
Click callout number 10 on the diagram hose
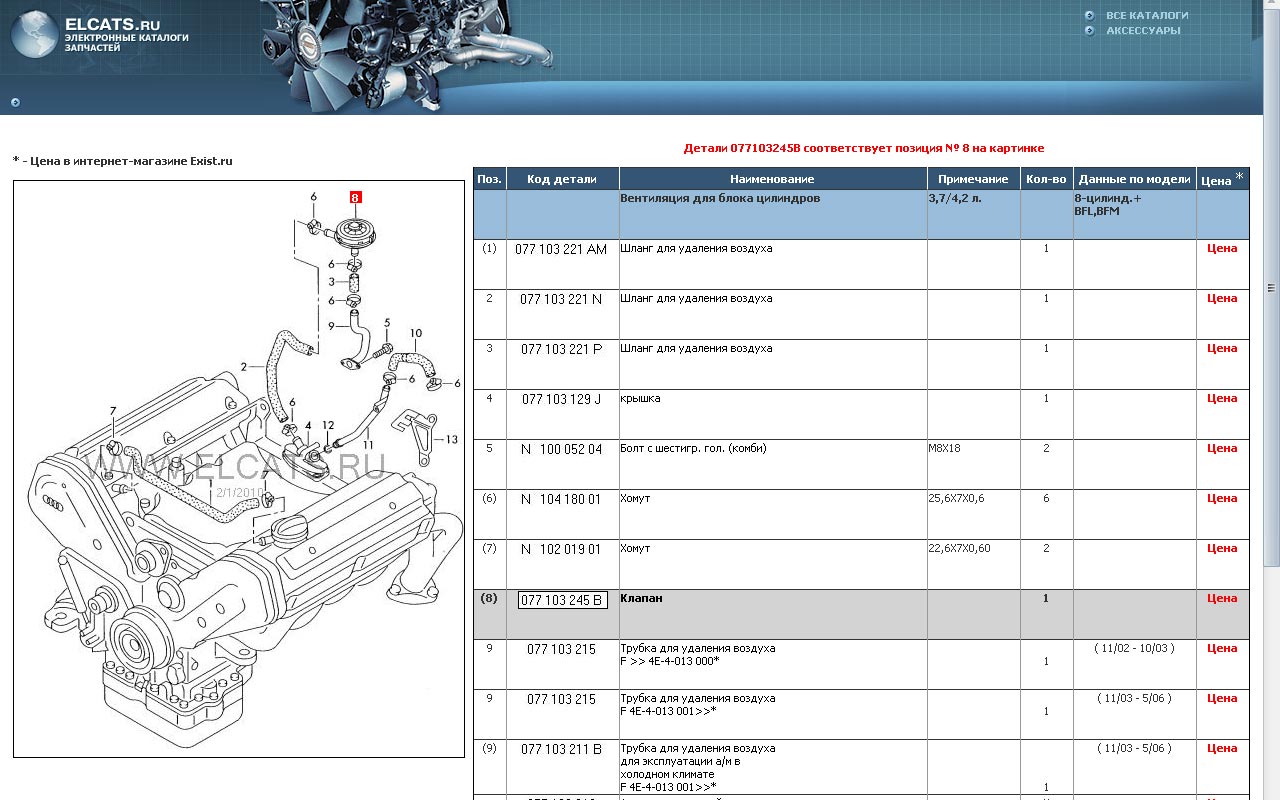[416, 333]
